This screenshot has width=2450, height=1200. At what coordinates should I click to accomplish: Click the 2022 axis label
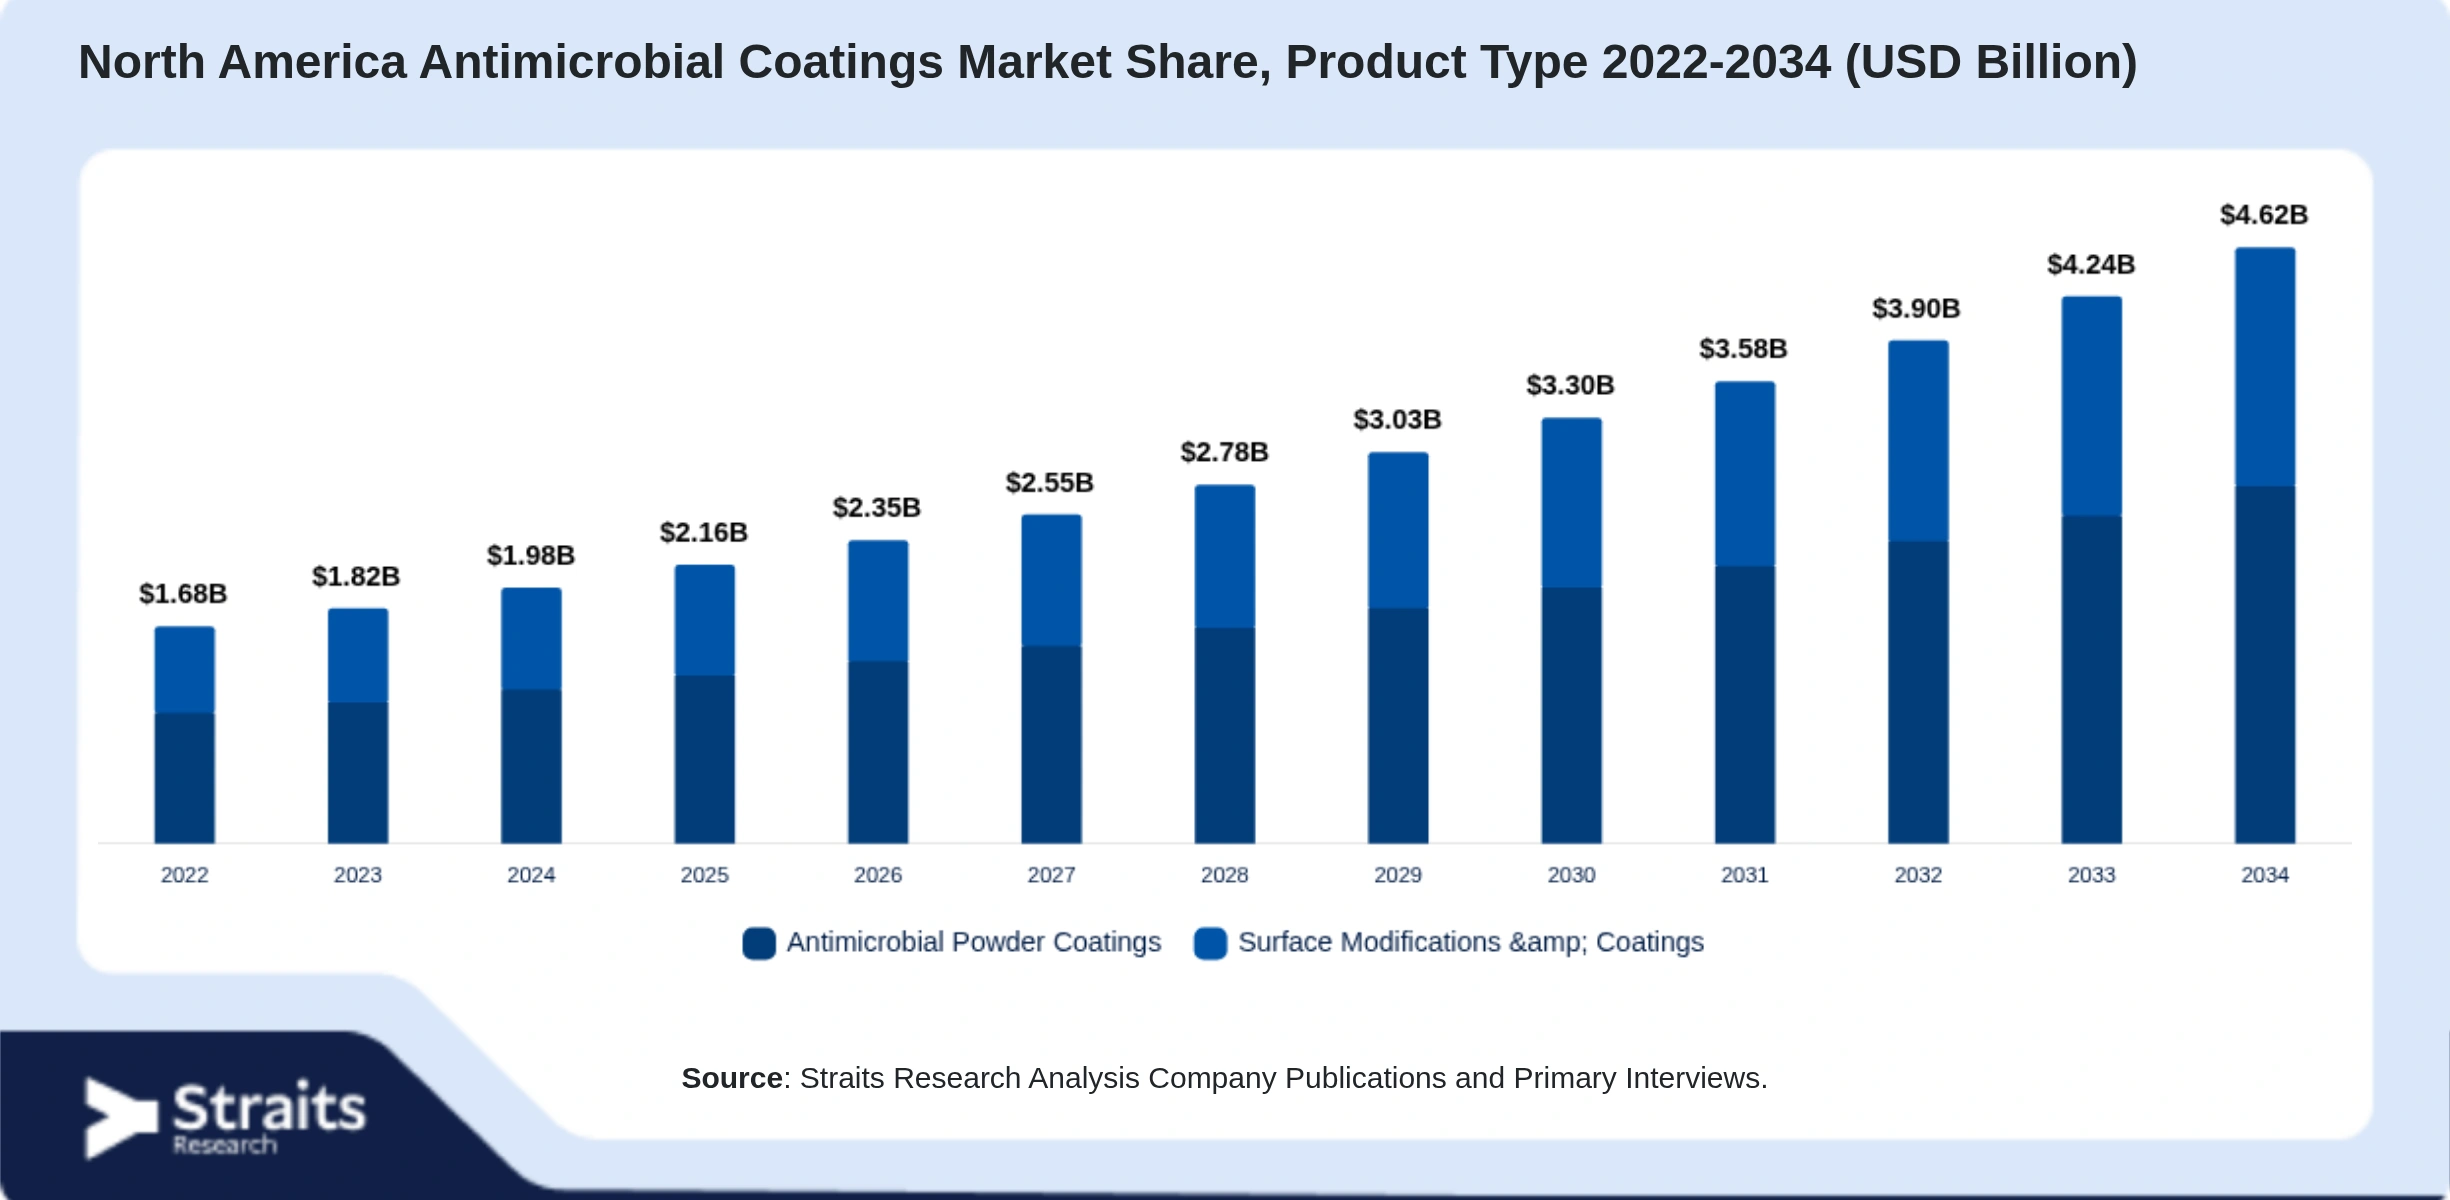185,875
